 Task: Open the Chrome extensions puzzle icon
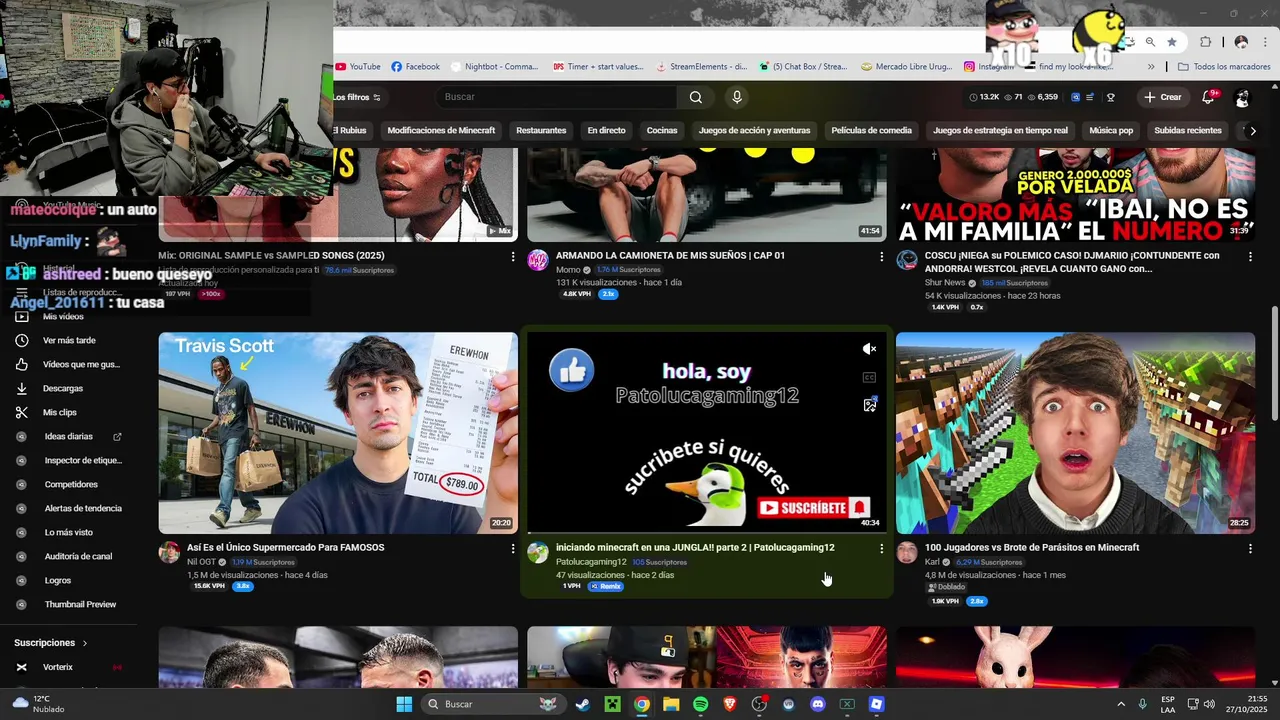(1205, 42)
